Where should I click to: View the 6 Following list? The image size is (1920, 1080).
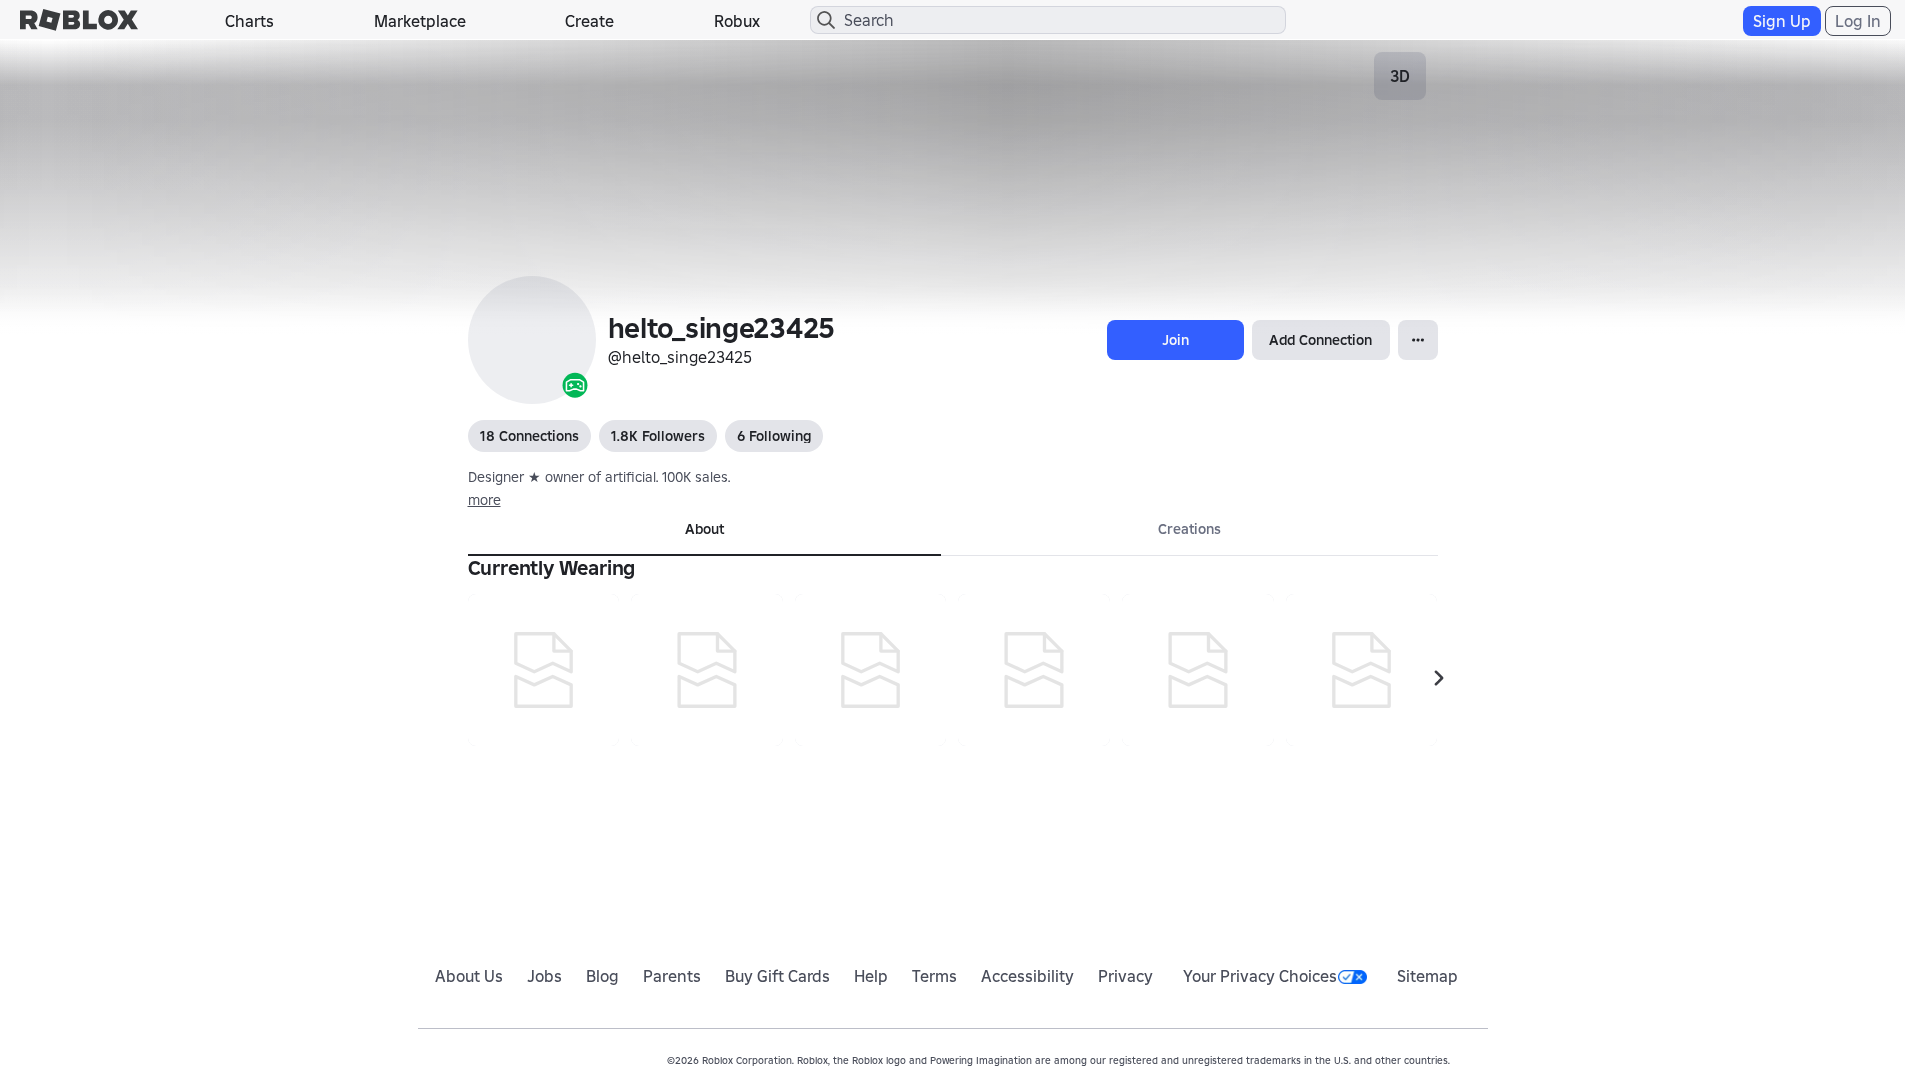[x=774, y=436]
